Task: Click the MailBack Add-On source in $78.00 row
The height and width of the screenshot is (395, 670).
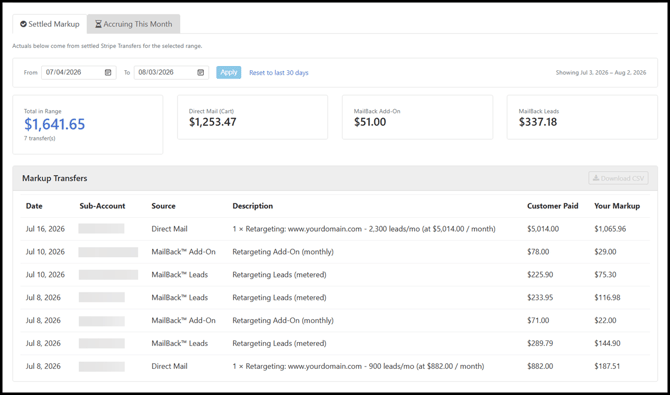Action: 183,252
